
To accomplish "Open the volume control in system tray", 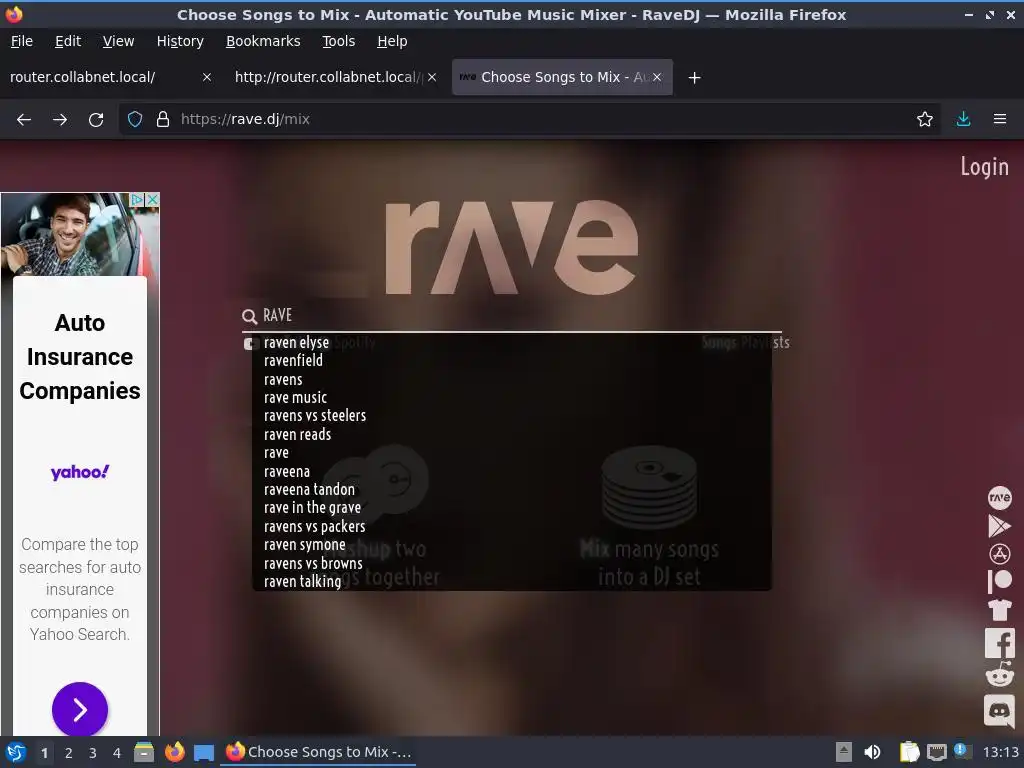I will click(872, 752).
